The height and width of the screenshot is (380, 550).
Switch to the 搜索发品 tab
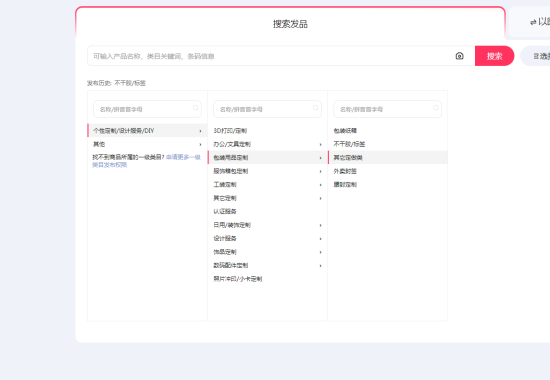(x=290, y=24)
